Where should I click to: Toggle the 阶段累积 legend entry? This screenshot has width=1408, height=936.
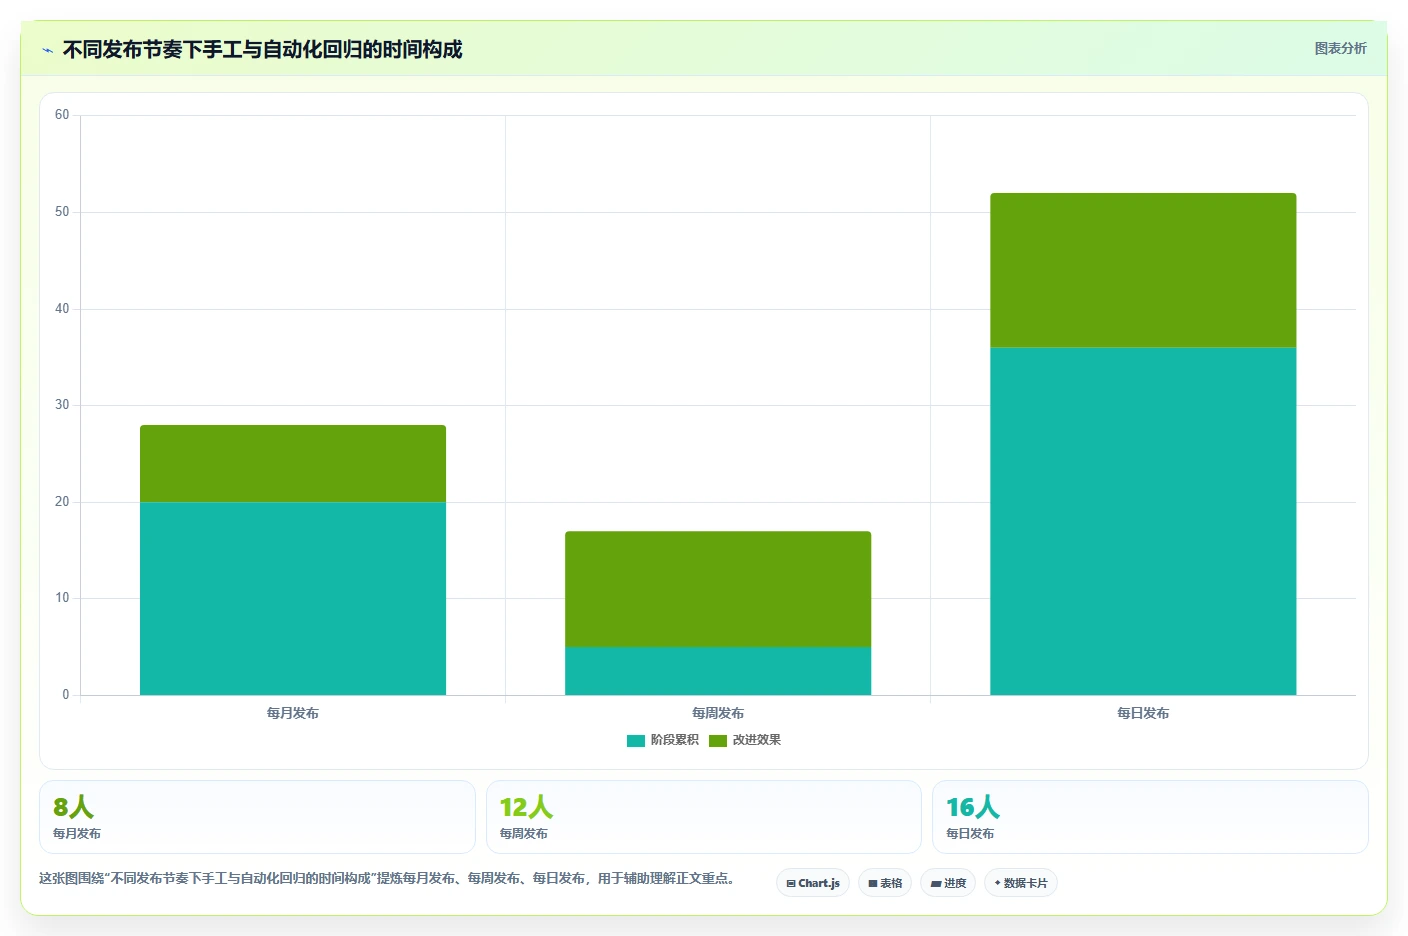(663, 740)
